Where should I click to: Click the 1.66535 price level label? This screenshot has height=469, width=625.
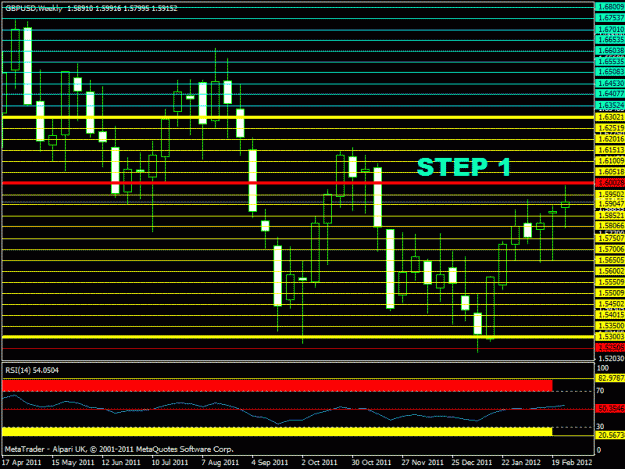pyautogui.click(x=610, y=40)
